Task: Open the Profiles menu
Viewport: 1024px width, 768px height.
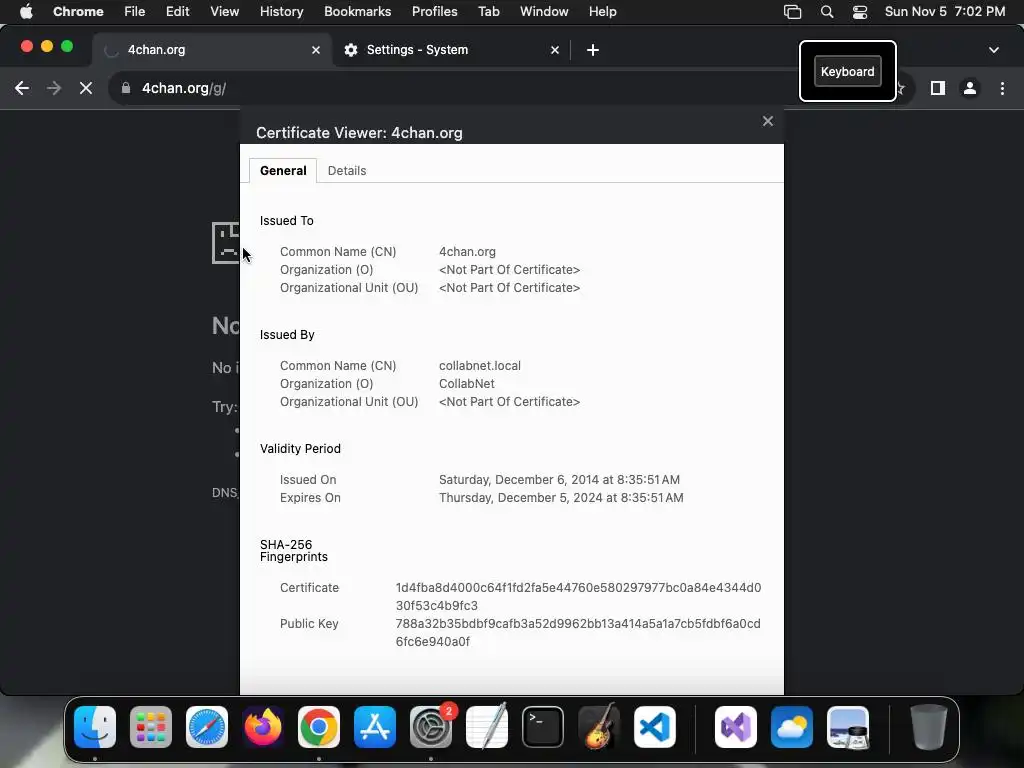Action: point(434,12)
